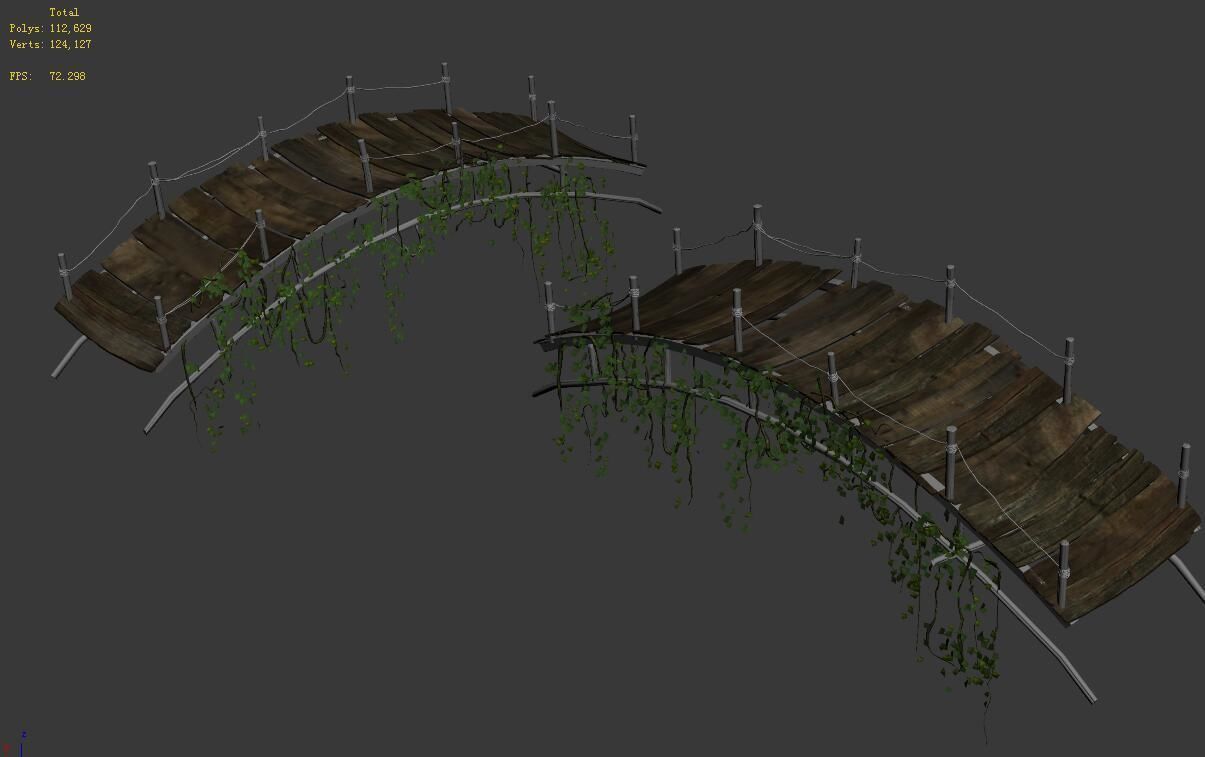
Task: Click the frame rate value "72.298"
Action: 67,76
